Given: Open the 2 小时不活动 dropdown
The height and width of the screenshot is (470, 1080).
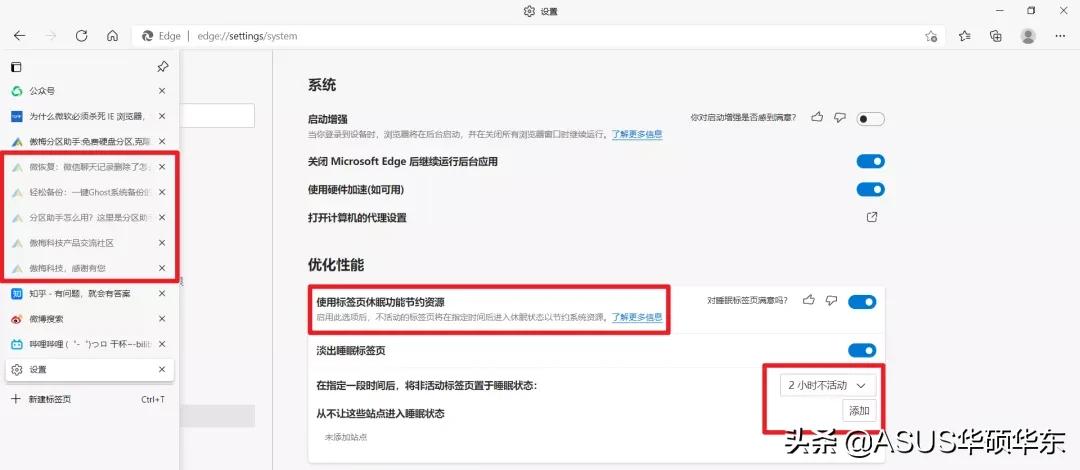Looking at the screenshot, I should pos(829,385).
